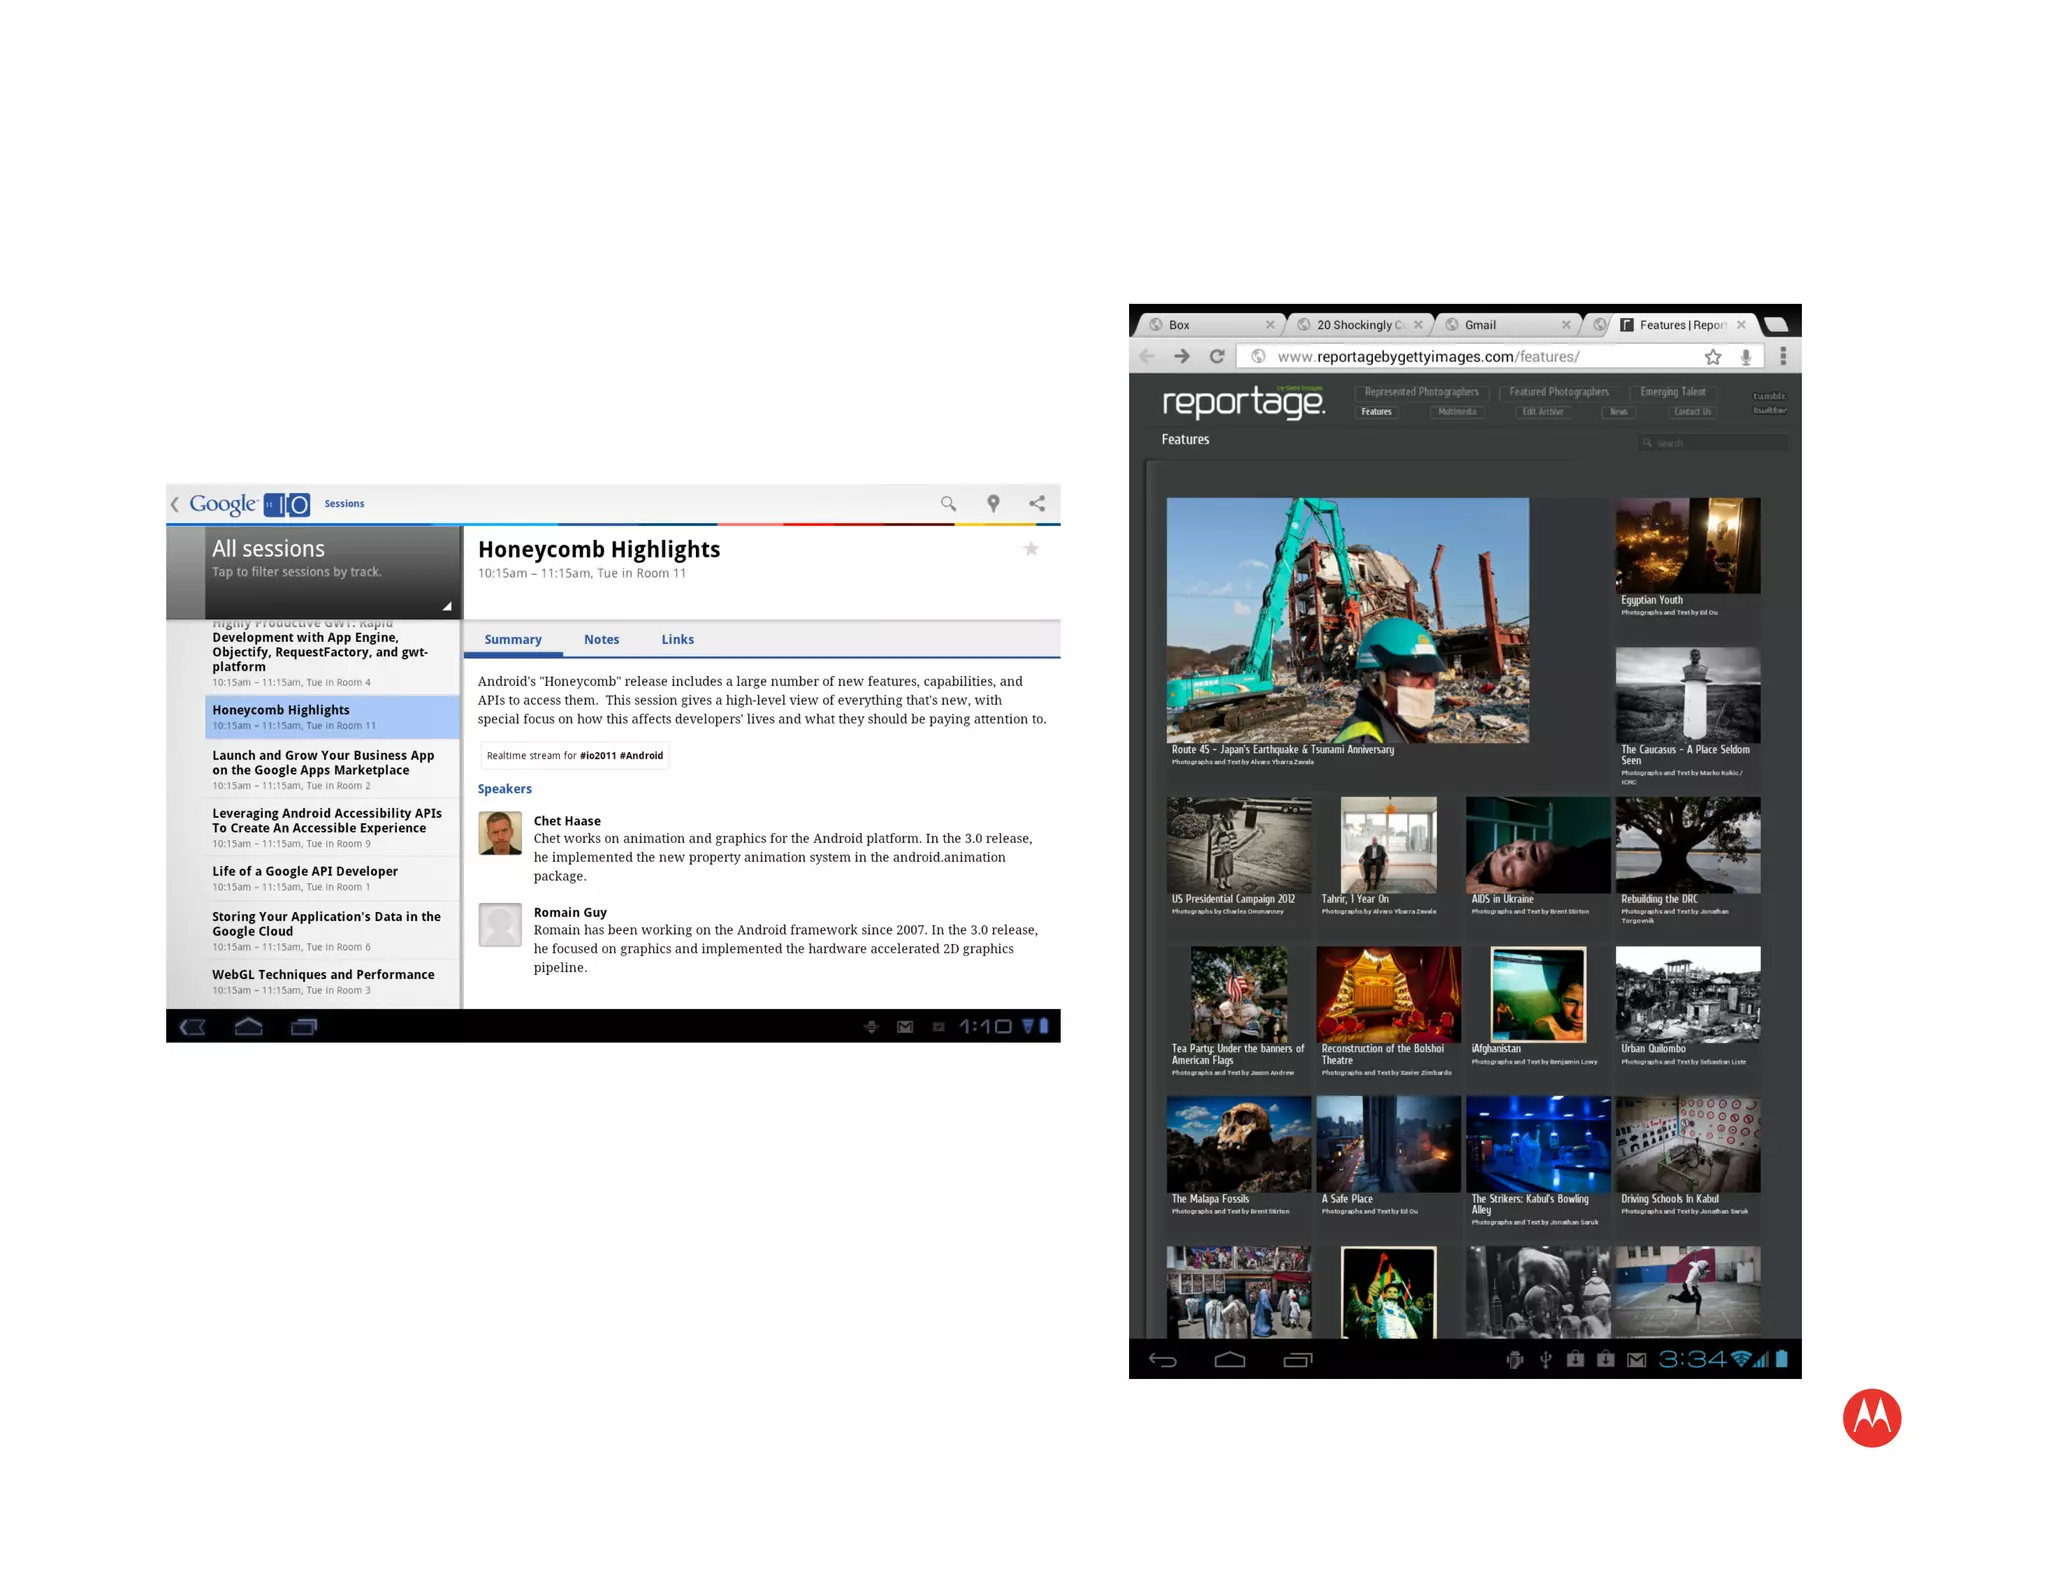The image size is (2048, 1582).
Task: Open the map pin icon in the Sessions bar
Action: point(993,504)
